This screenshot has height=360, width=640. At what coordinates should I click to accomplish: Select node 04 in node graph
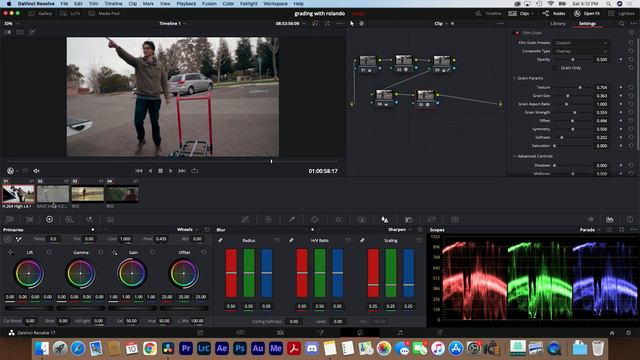point(384,97)
